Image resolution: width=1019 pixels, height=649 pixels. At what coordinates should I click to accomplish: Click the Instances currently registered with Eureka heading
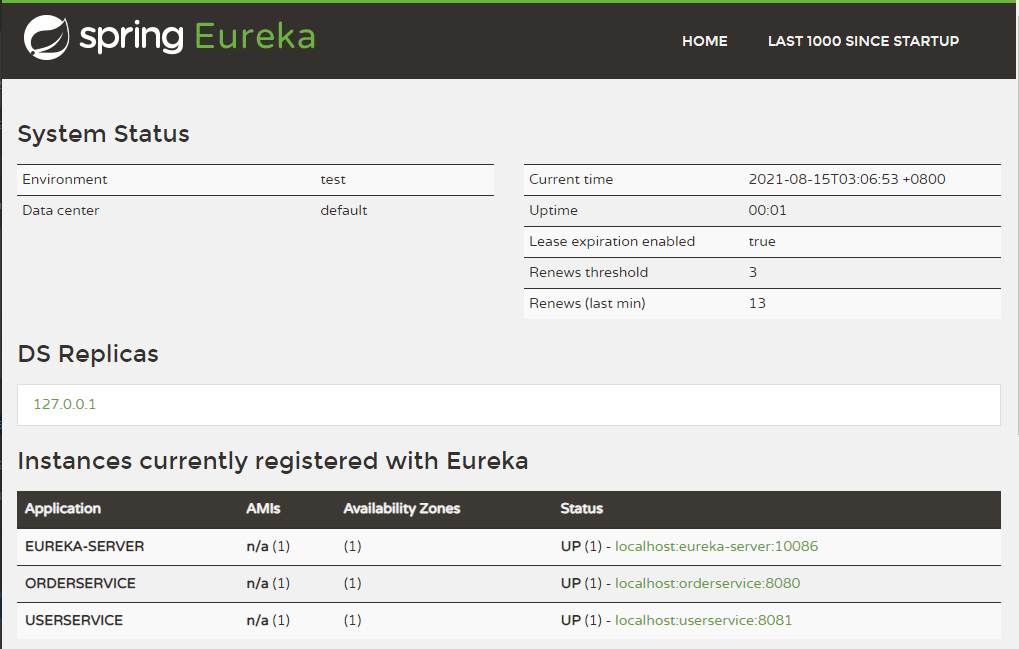tap(273, 461)
